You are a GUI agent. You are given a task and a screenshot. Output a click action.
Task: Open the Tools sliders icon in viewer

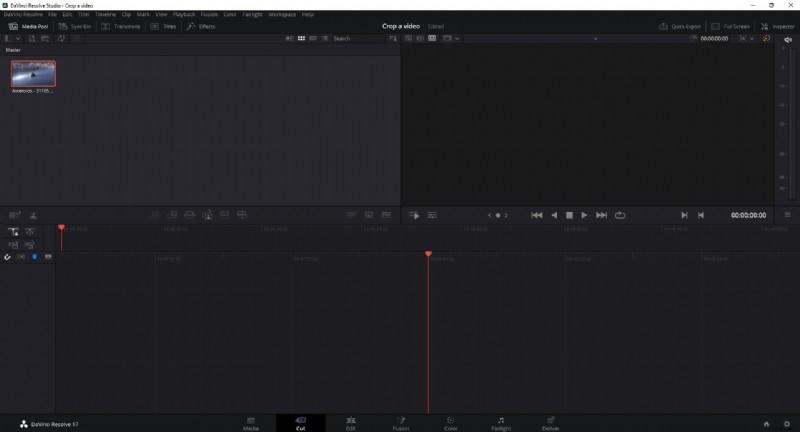432,215
